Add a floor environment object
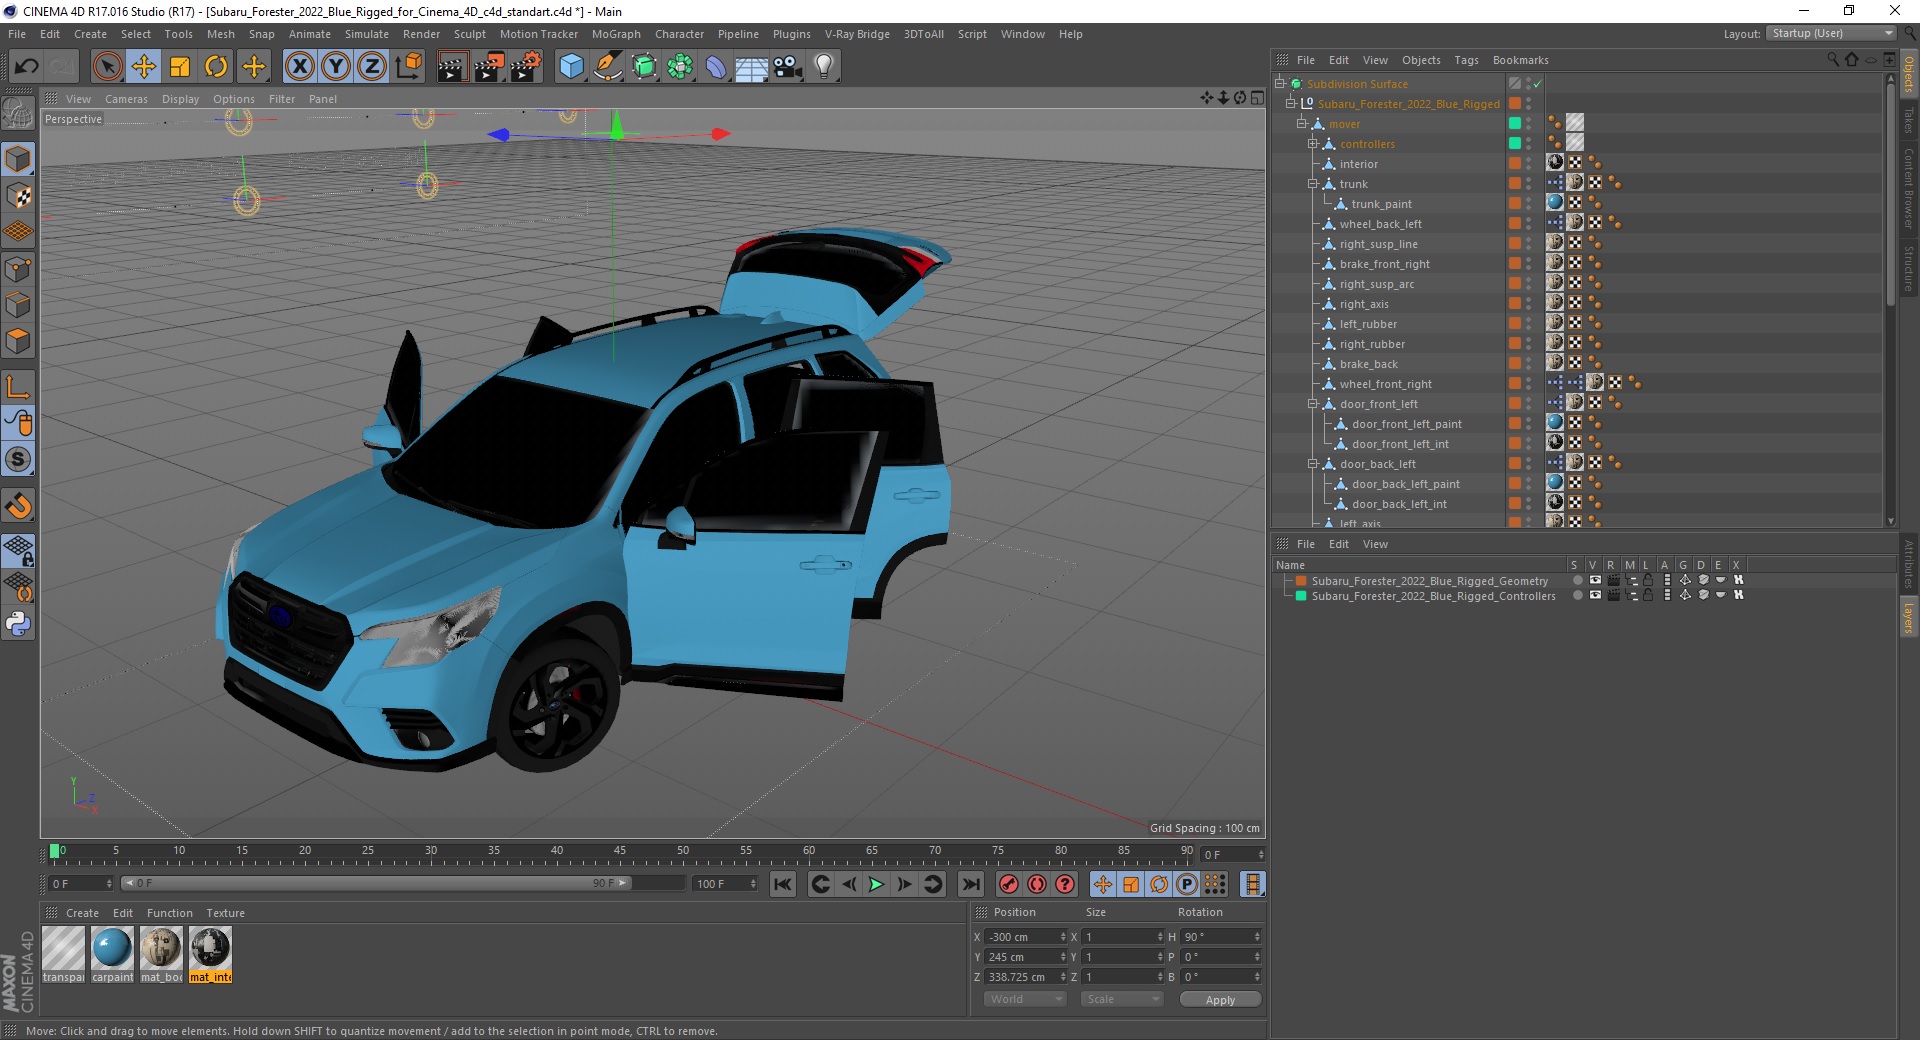The height and width of the screenshot is (1040, 1920). 752,67
